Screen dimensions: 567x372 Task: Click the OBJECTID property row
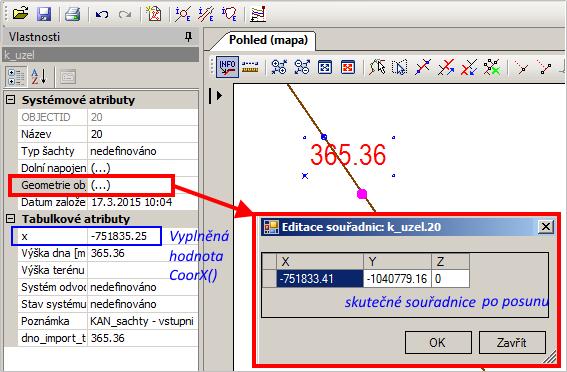pos(108,117)
